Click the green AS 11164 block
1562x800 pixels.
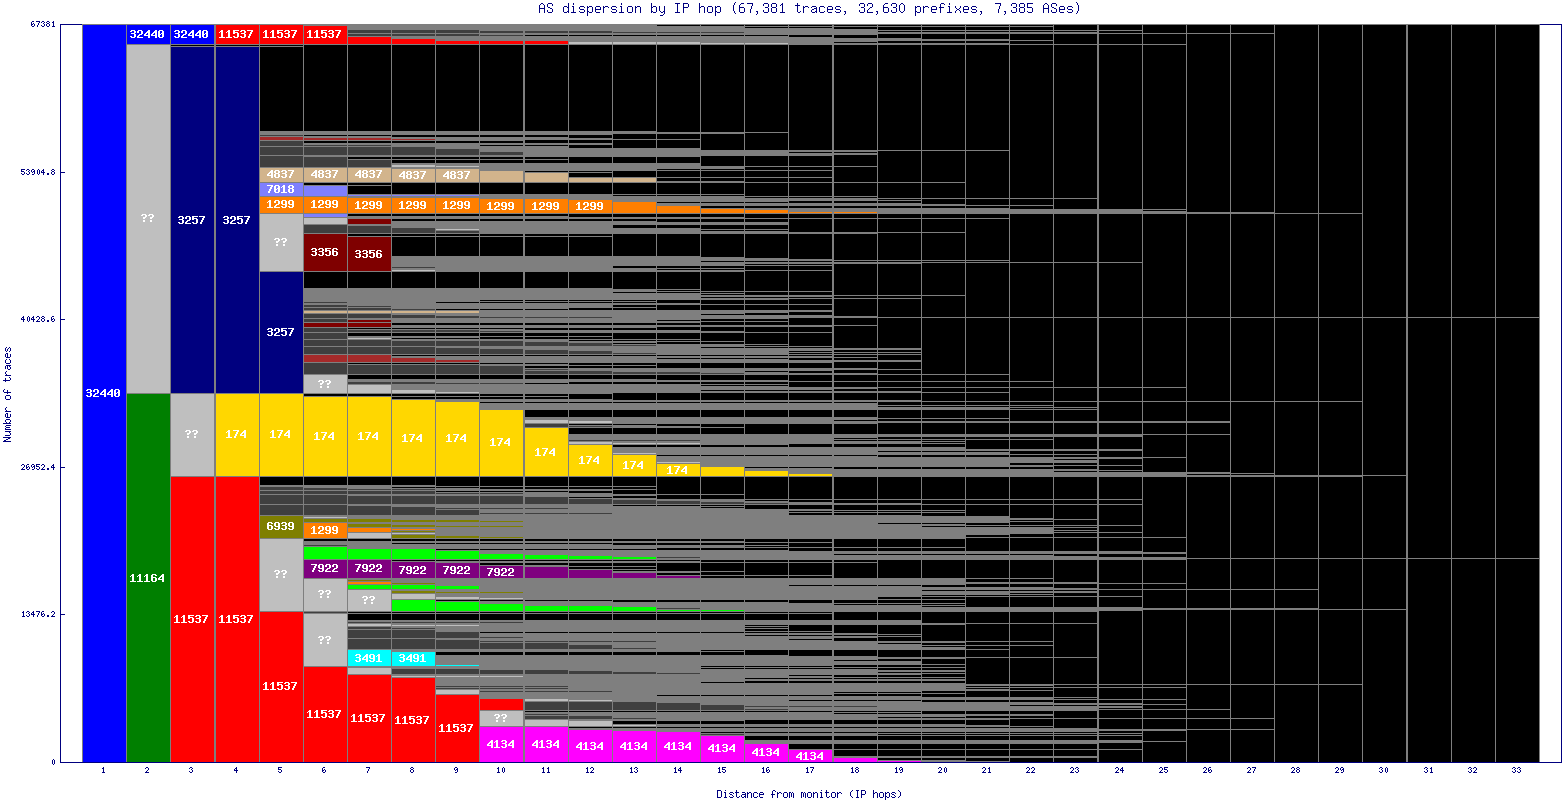[x=148, y=578]
